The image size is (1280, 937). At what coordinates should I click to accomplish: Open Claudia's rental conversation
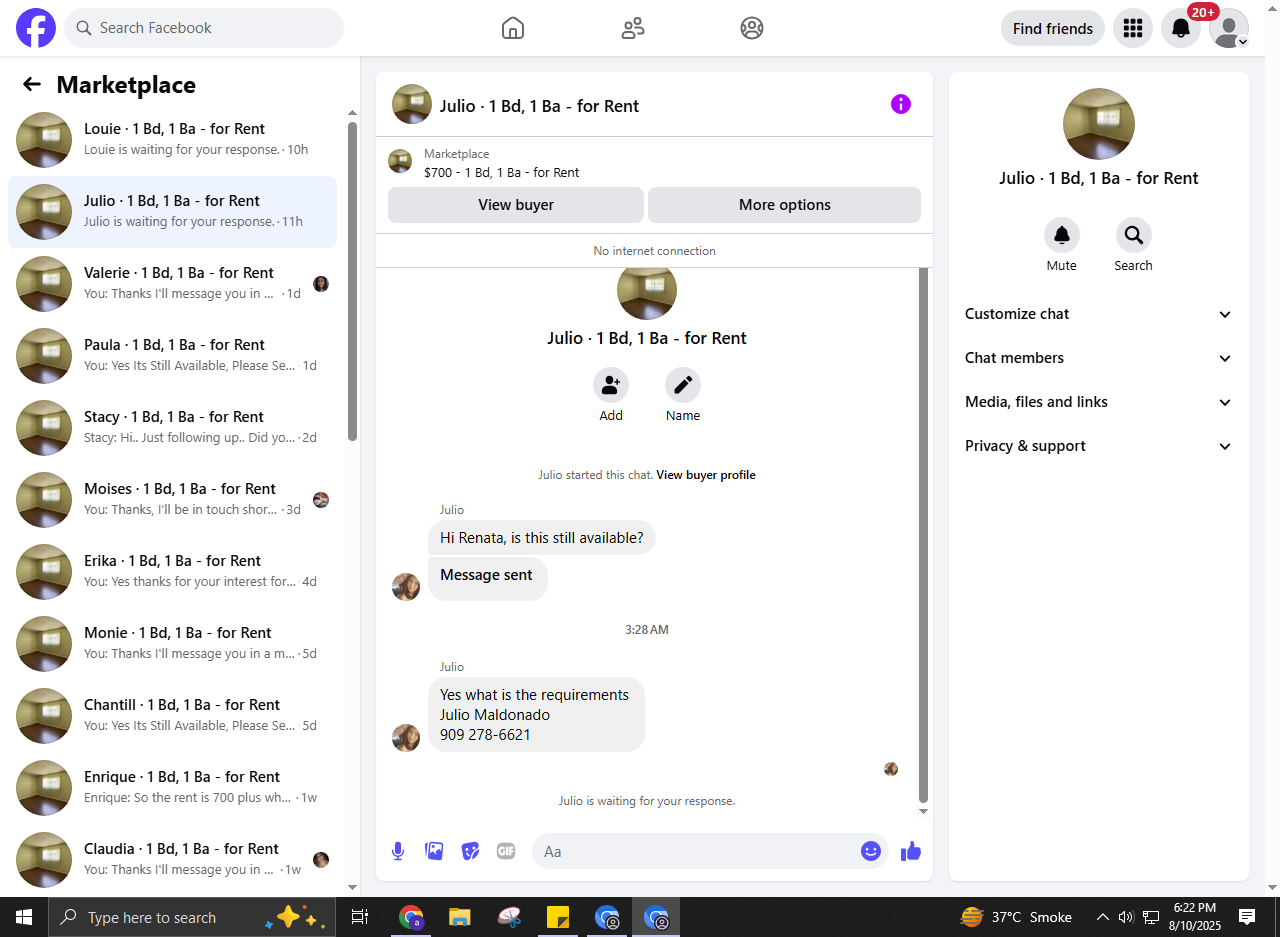tap(172, 860)
